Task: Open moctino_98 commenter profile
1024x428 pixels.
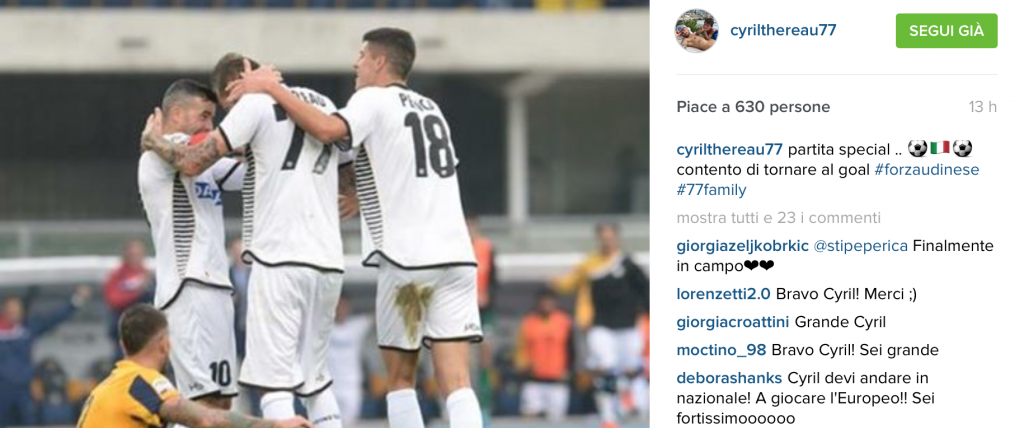Action: pos(721,350)
